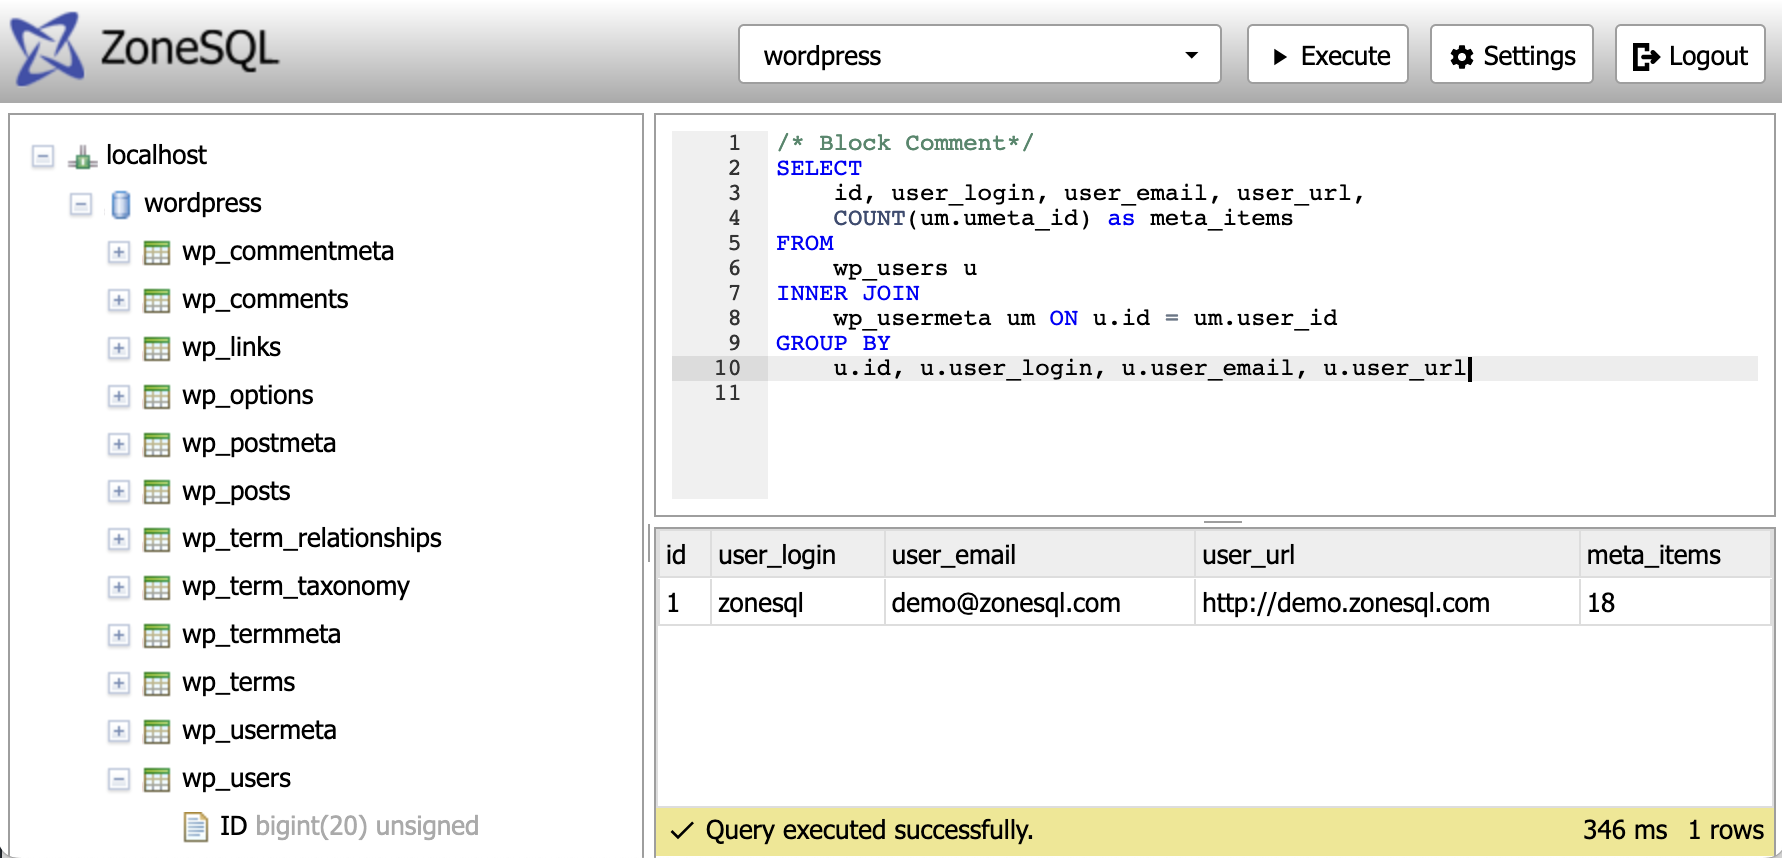Sort by the meta_items column header
1782x858 pixels.
click(x=1675, y=554)
